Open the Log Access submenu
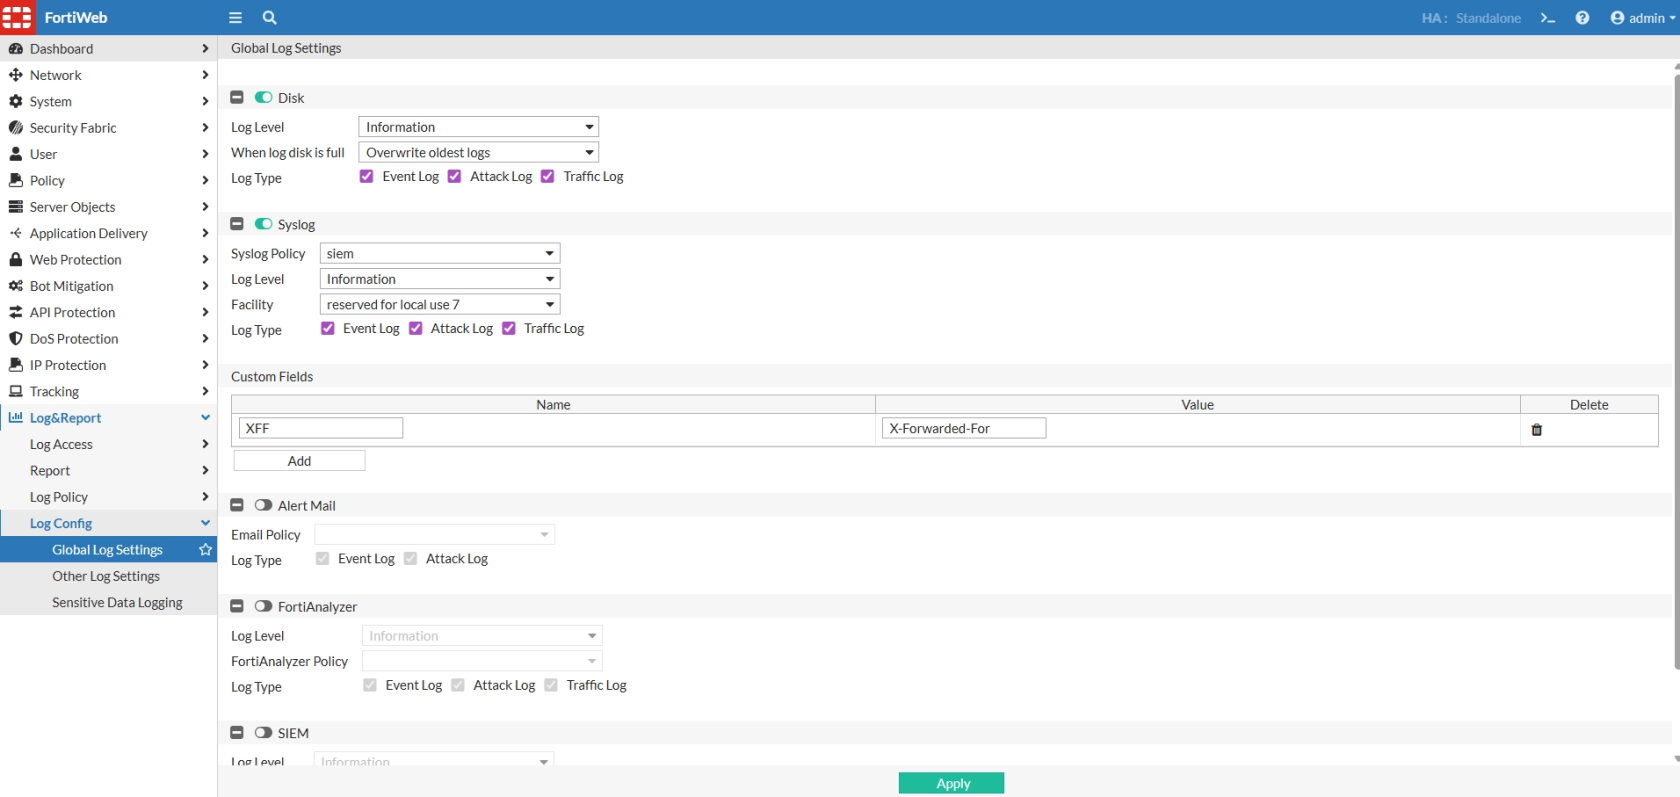Image resolution: width=1680 pixels, height=797 pixels. pos(108,445)
